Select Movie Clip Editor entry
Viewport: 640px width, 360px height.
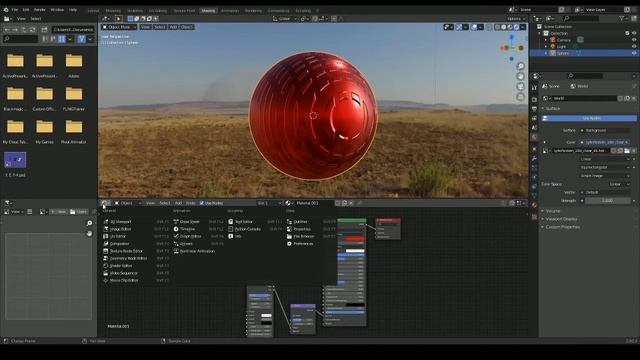(x=124, y=280)
